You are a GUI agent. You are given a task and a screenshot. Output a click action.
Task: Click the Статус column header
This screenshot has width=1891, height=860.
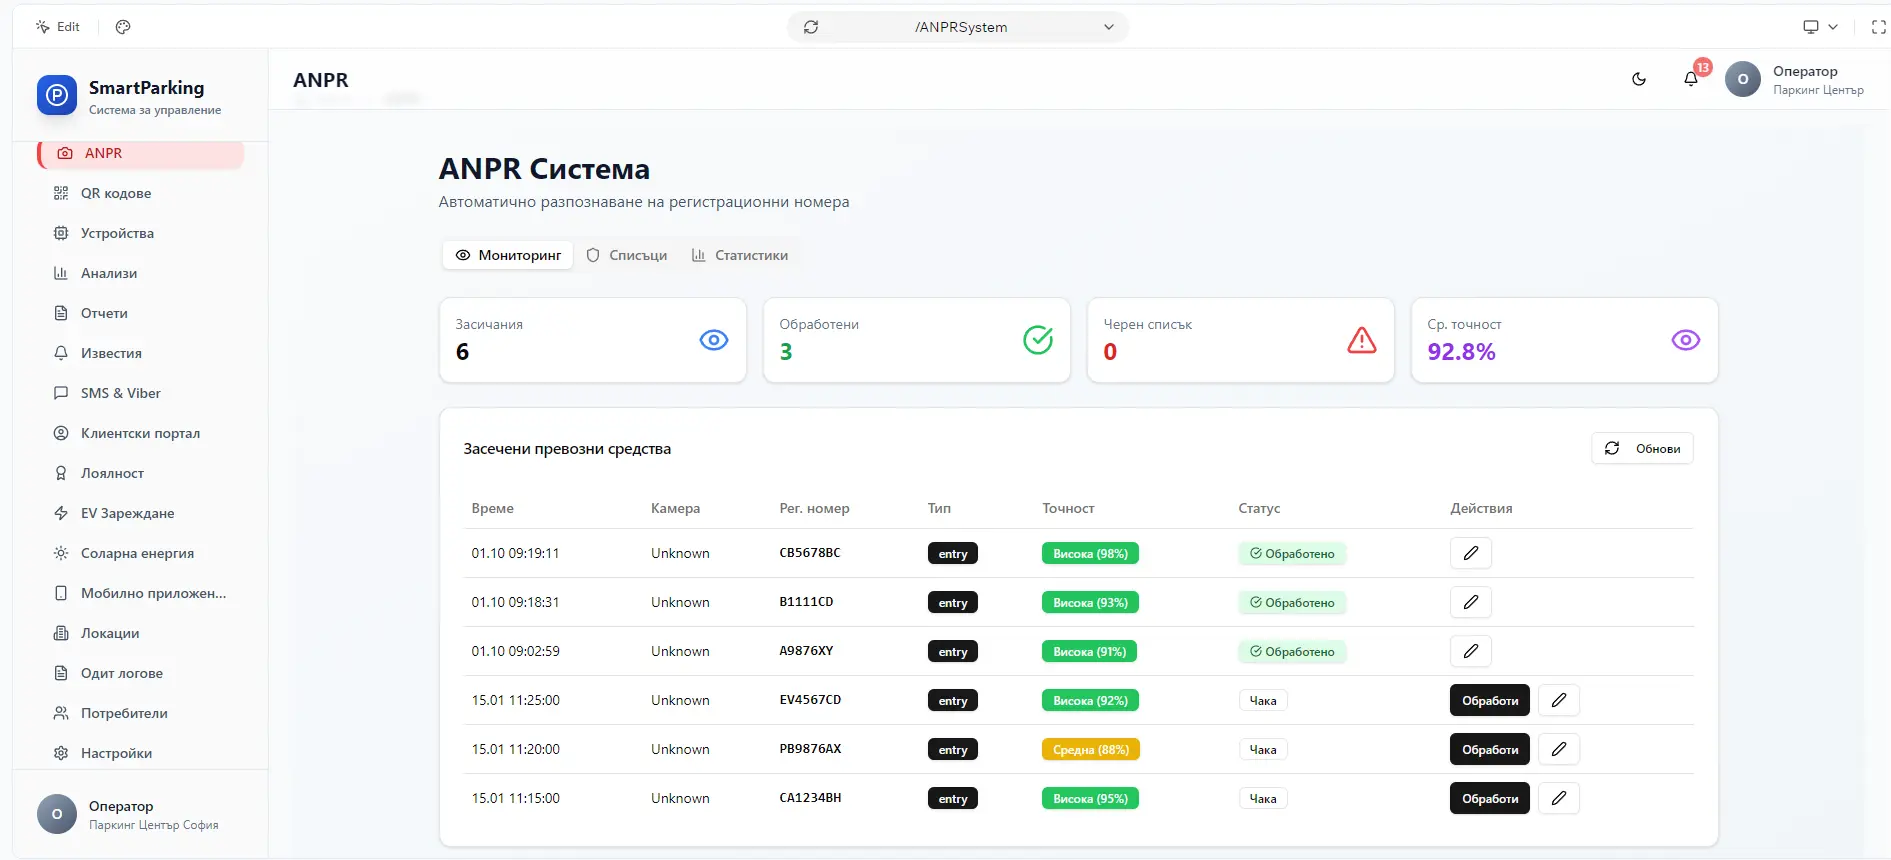1259,508
